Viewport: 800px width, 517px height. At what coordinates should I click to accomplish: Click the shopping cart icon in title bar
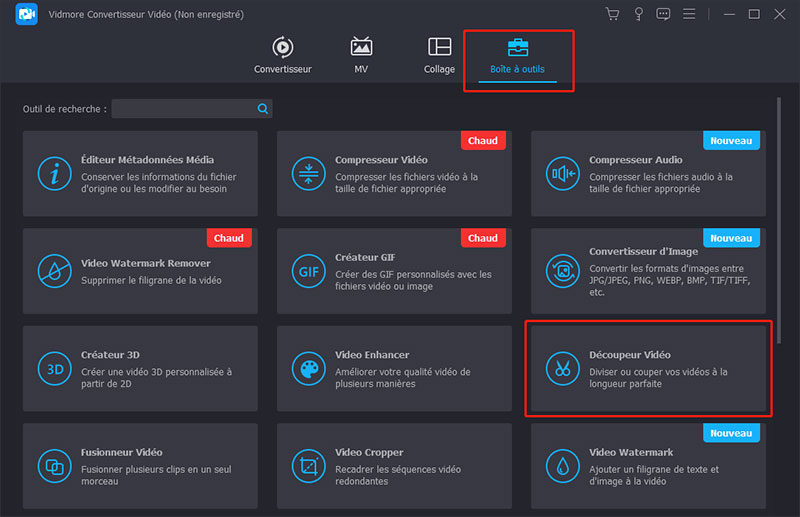click(x=613, y=14)
